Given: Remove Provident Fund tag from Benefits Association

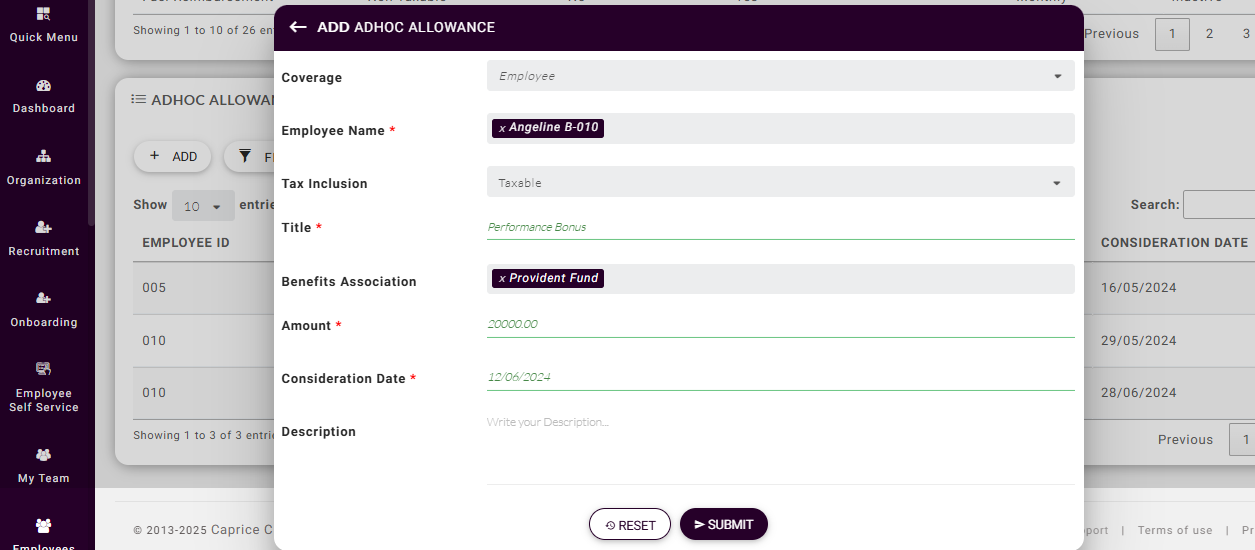Looking at the screenshot, I should click(x=502, y=279).
